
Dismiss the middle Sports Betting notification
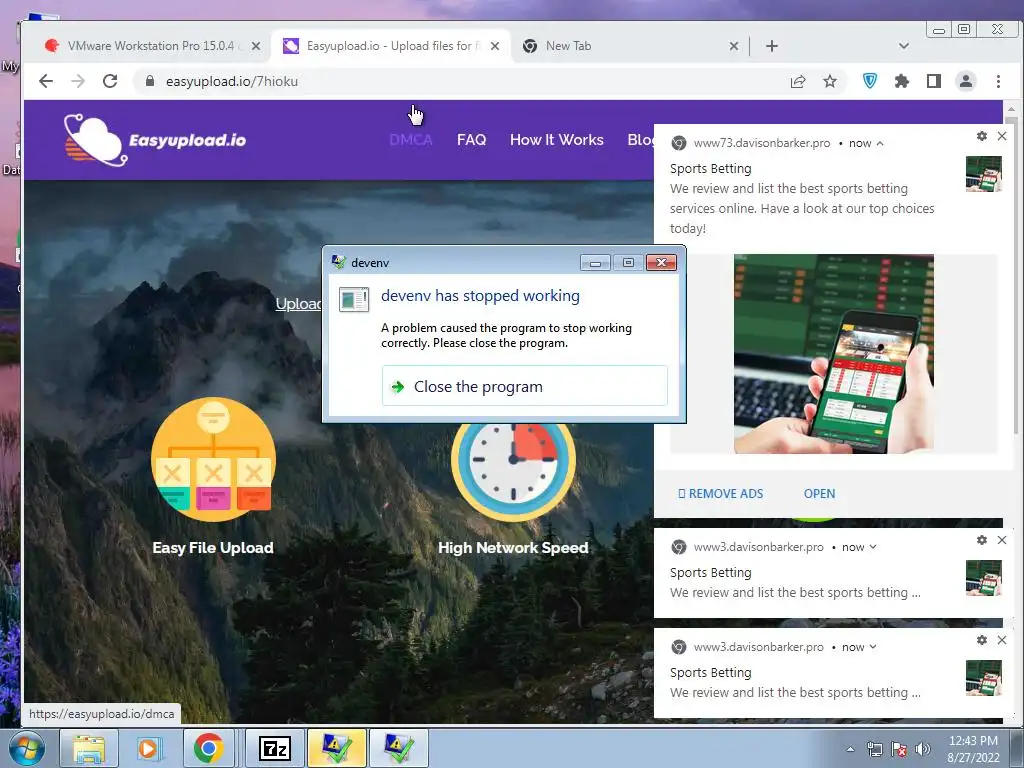pos(1002,540)
